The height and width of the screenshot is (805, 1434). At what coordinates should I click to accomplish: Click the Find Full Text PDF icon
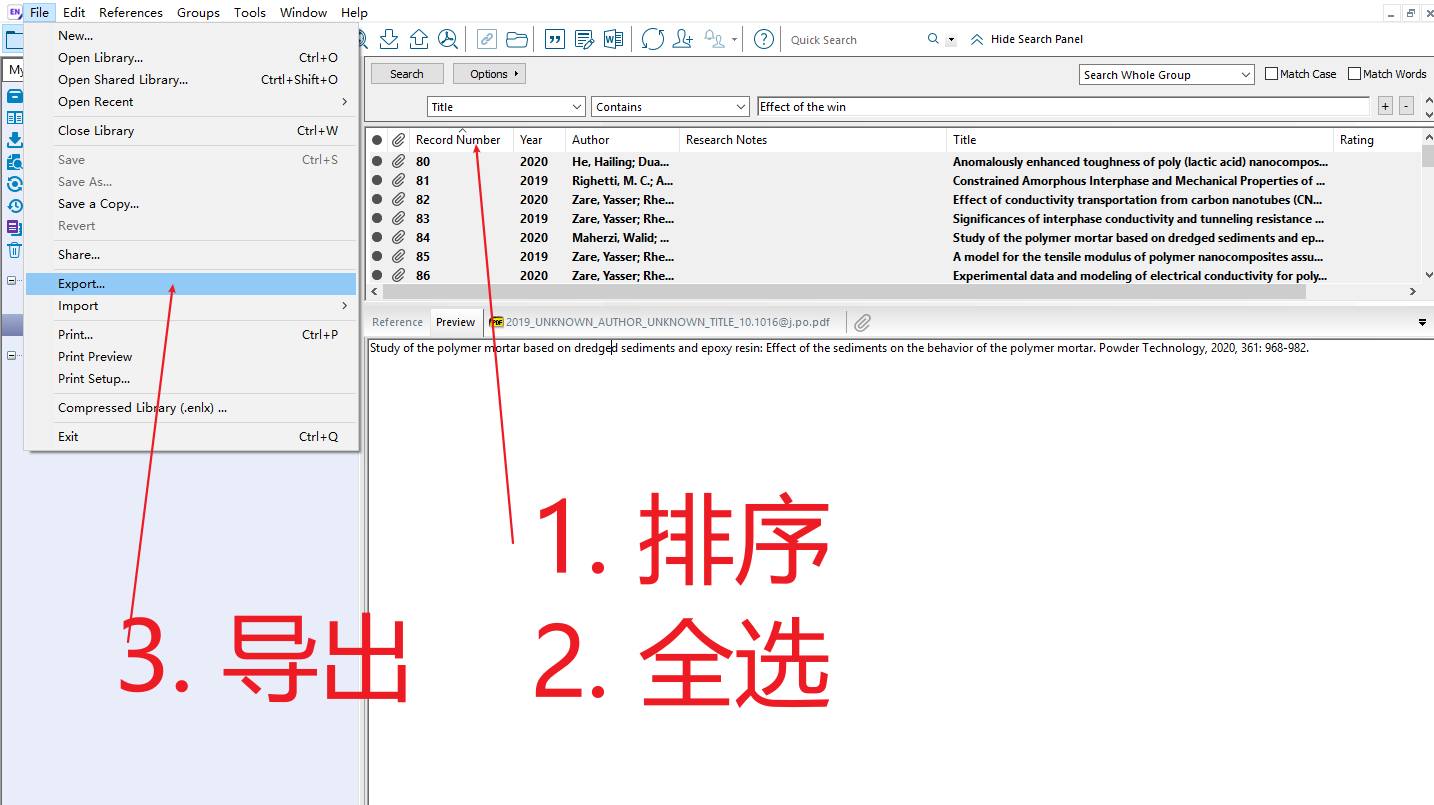click(x=448, y=39)
